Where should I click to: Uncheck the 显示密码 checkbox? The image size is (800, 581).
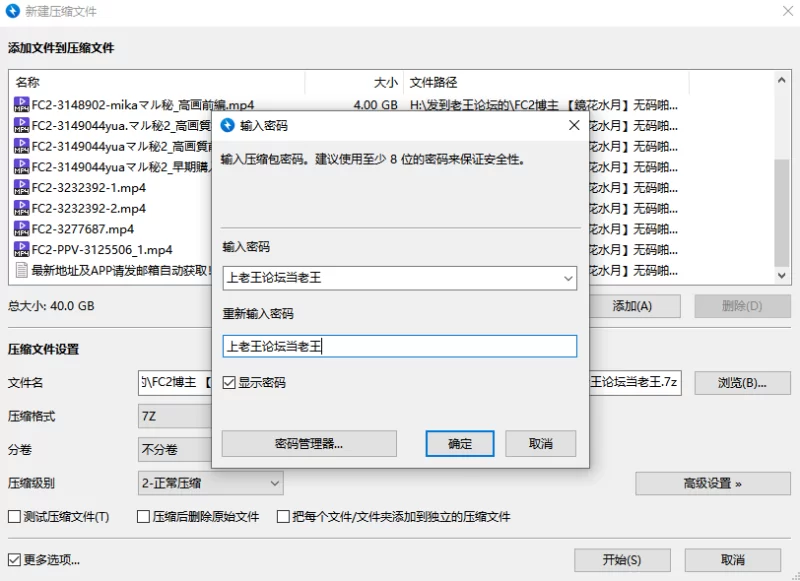(x=229, y=382)
